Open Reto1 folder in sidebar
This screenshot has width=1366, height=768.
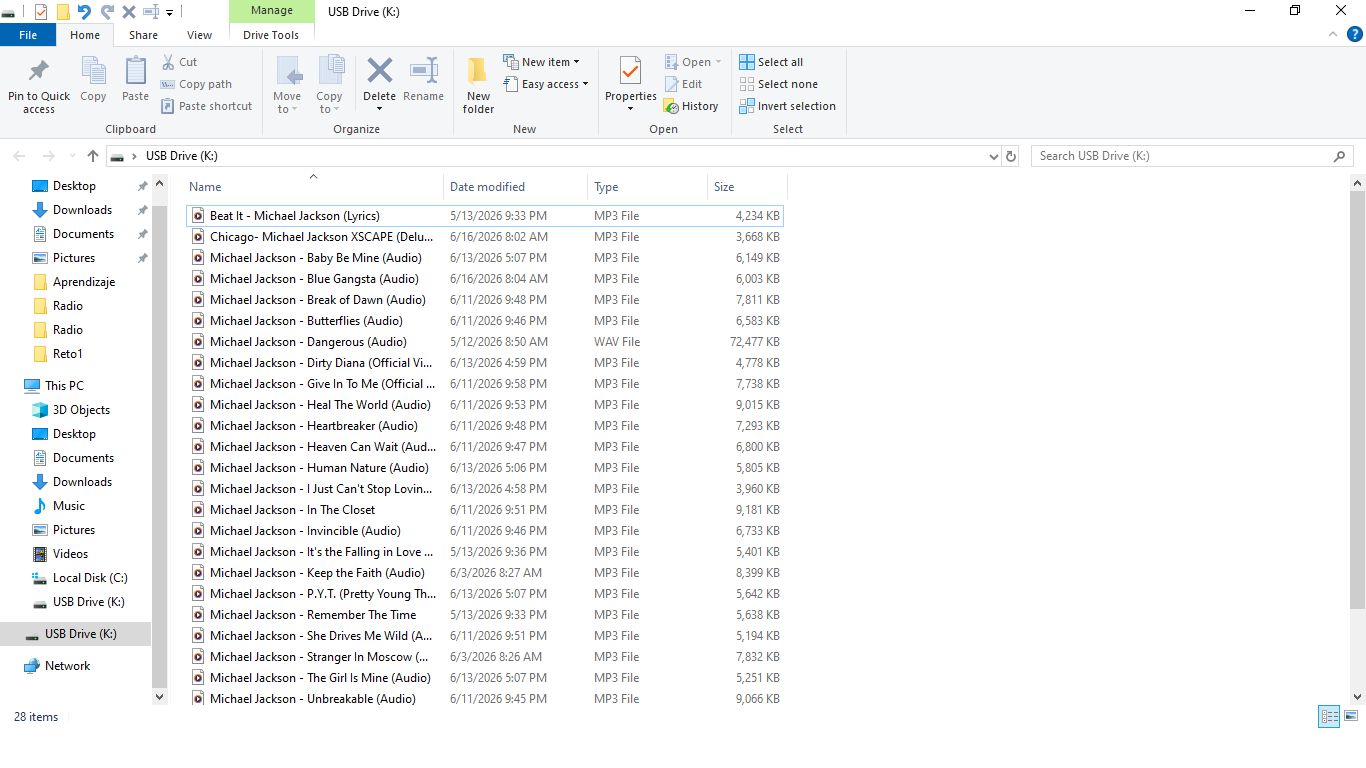(x=68, y=354)
